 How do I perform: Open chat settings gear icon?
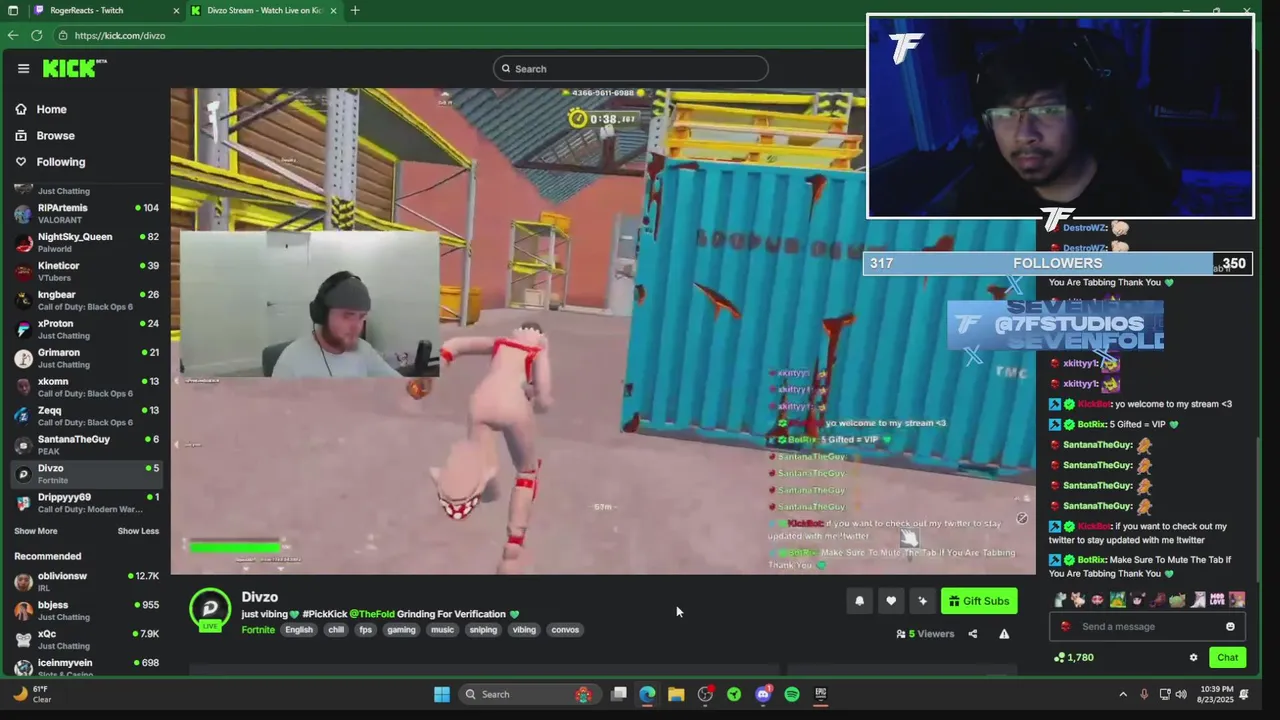click(x=1193, y=658)
